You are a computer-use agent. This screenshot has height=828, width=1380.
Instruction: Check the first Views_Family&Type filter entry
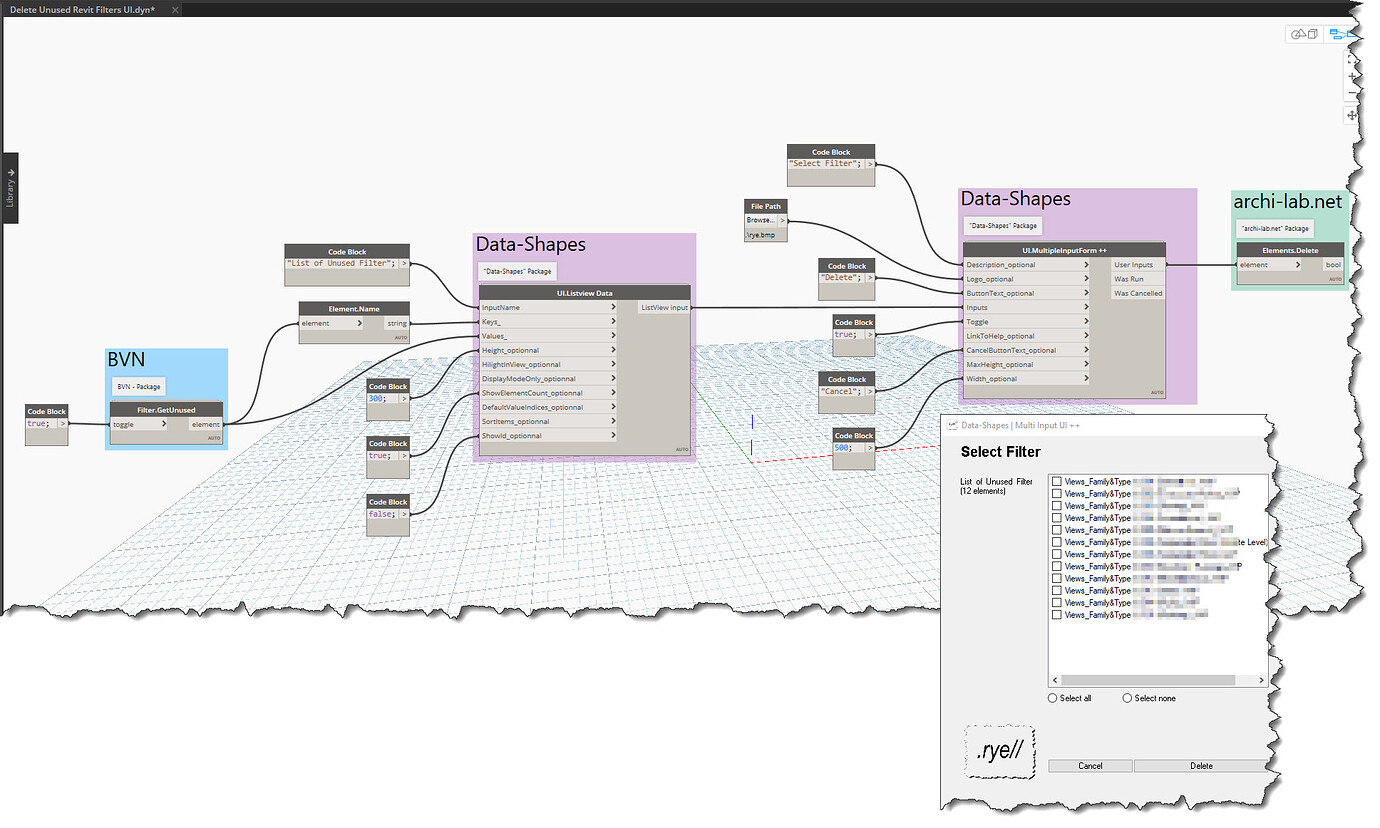1056,480
